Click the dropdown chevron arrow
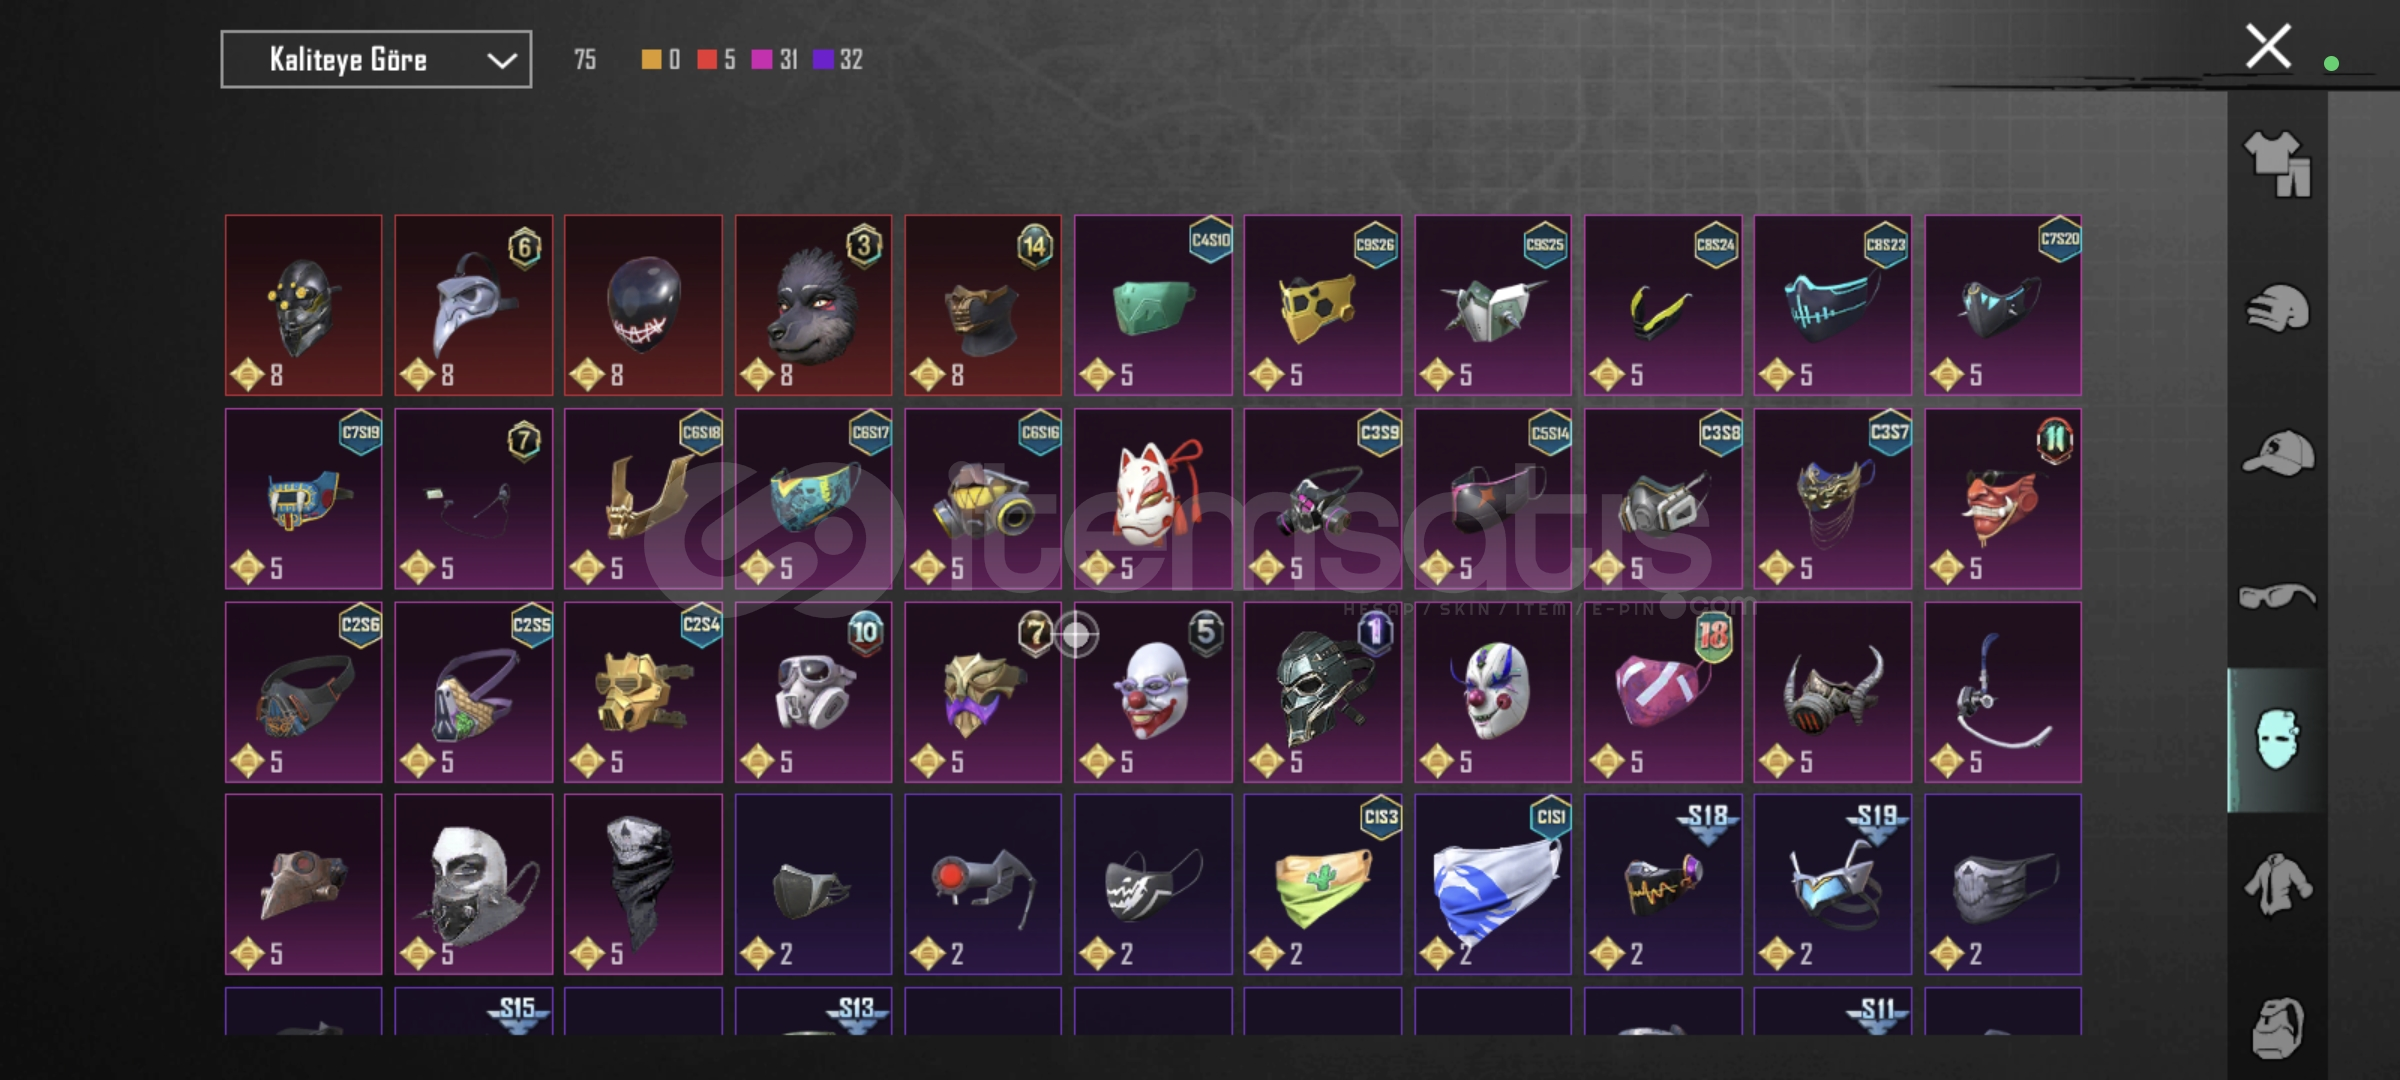The height and width of the screenshot is (1080, 2400). (501, 61)
